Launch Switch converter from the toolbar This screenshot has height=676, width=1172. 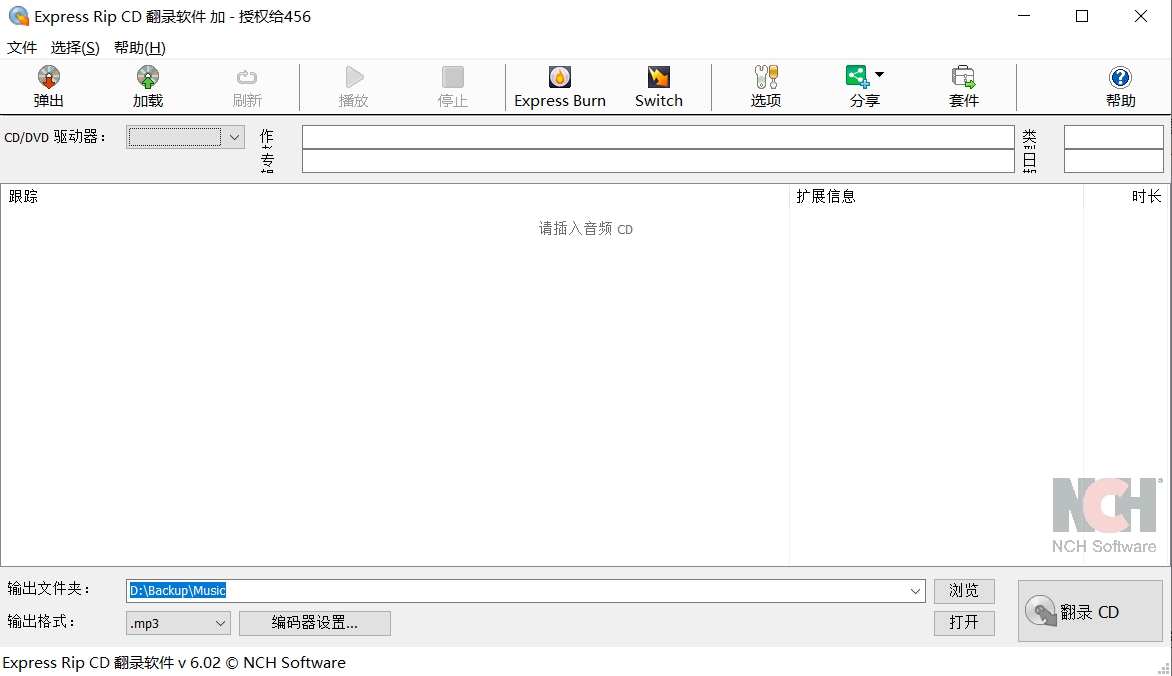(x=659, y=87)
